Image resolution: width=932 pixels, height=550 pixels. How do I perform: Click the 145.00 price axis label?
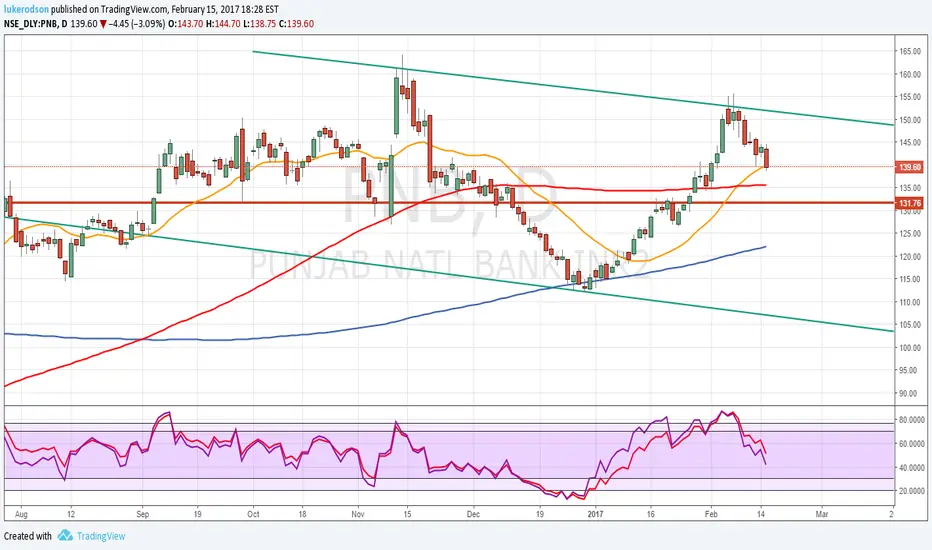pos(909,143)
